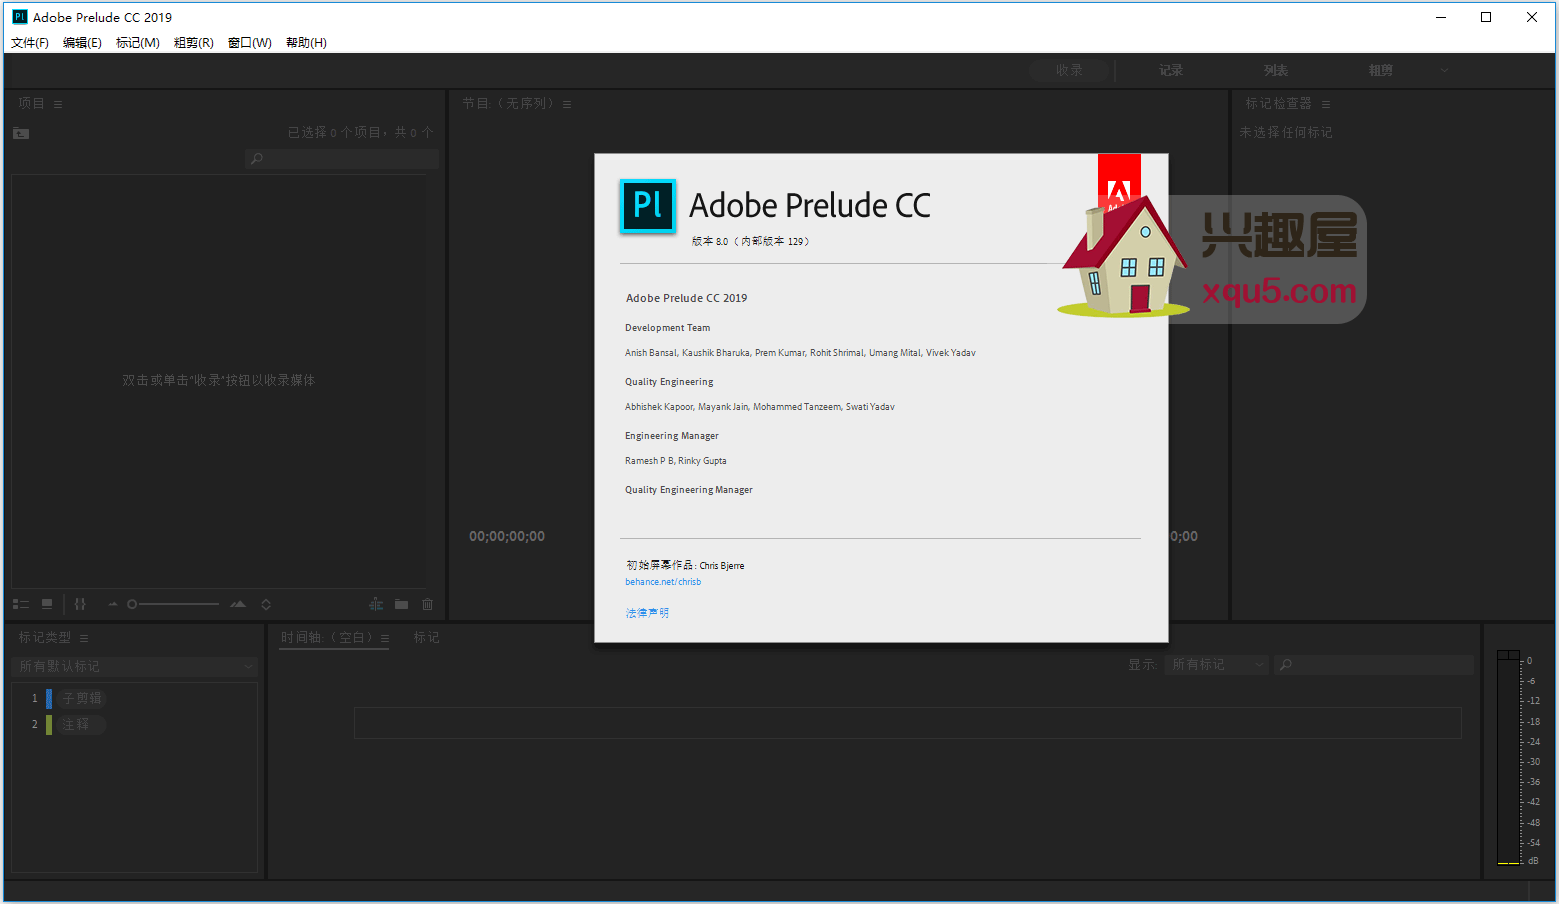Click the project search magnifier icon
The width and height of the screenshot is (1559, 904).
pos(257,159)
